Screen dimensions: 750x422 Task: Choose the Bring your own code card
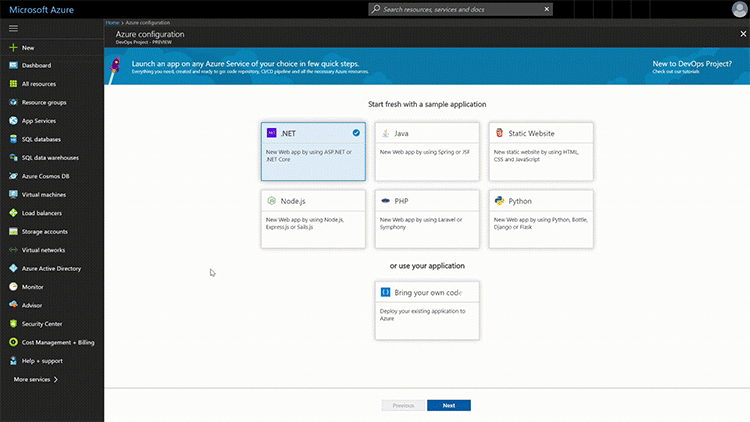click(427, 311)
